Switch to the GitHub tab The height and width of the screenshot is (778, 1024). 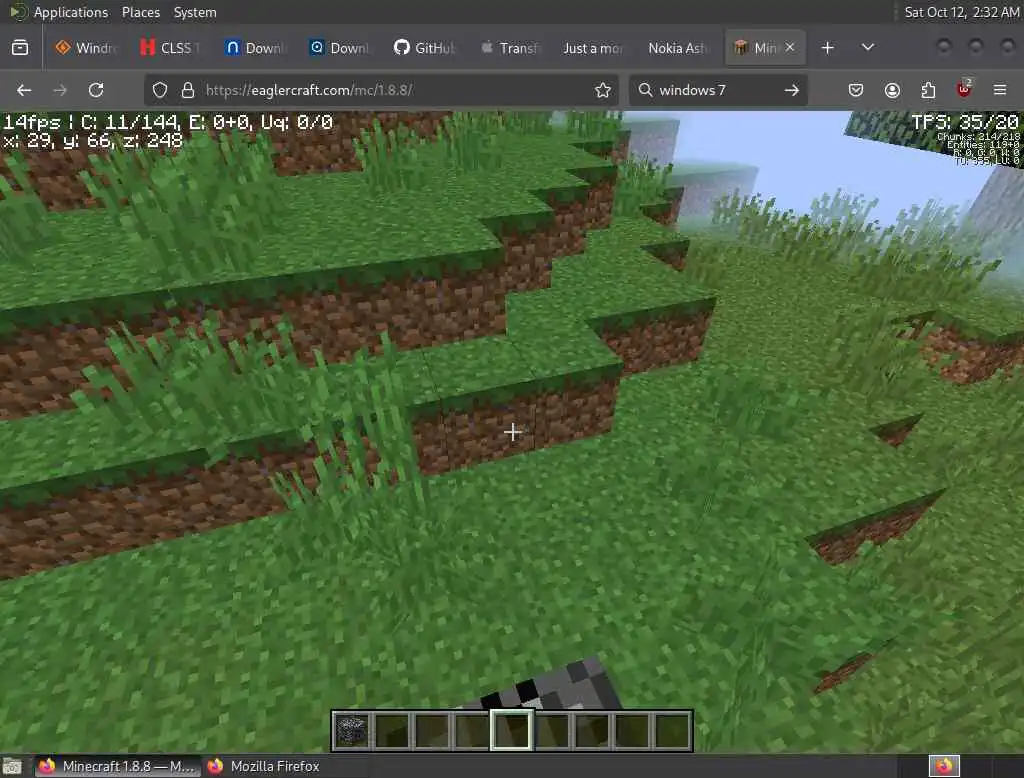pyautogui.click(x=425, y=48)
